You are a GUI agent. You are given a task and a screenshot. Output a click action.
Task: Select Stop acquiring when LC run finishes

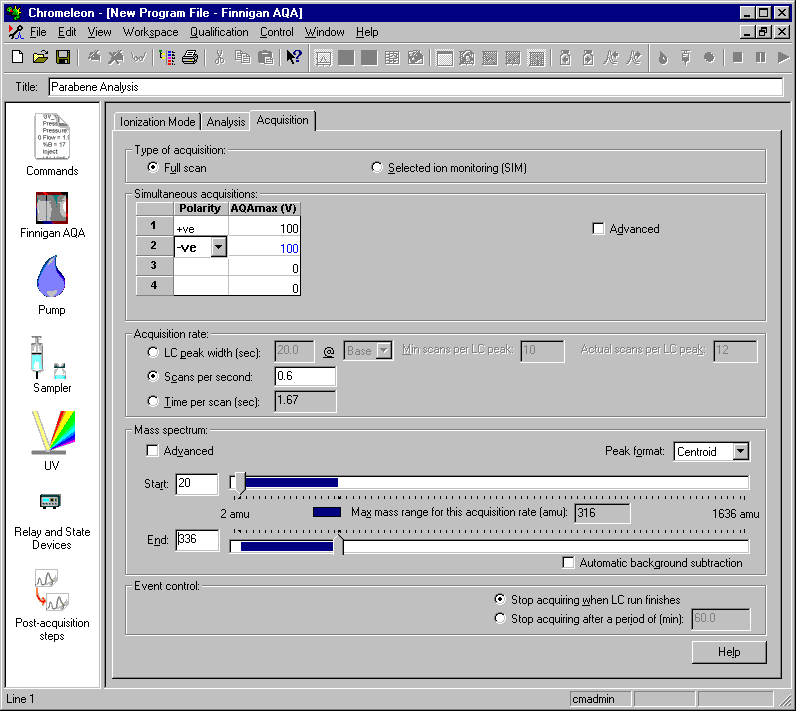coord(500,599)
